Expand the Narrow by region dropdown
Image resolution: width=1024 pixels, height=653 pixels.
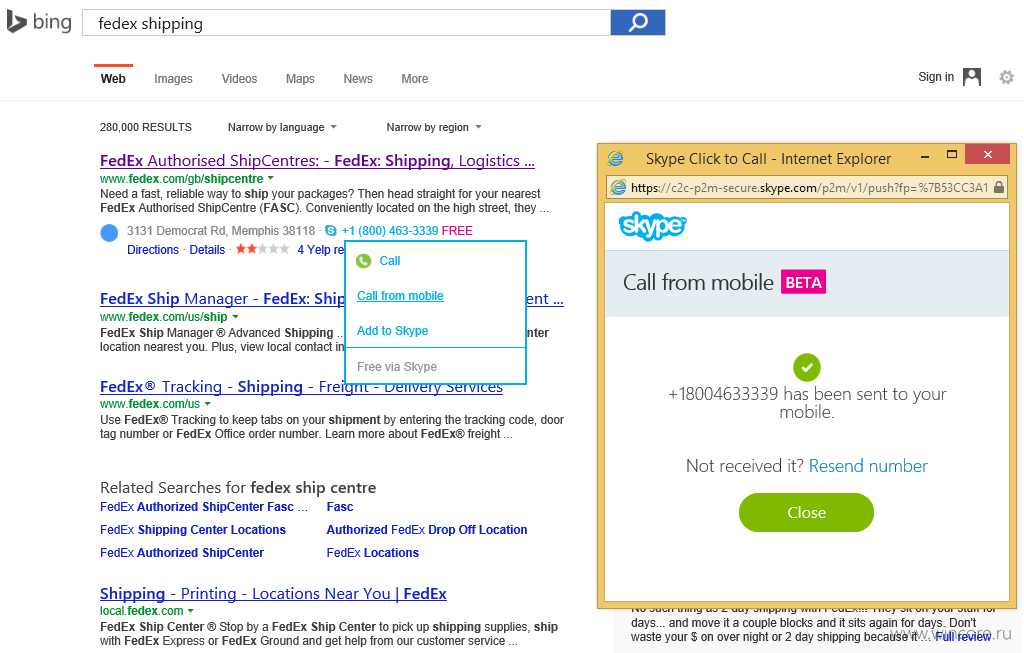[x=434, y=127]
